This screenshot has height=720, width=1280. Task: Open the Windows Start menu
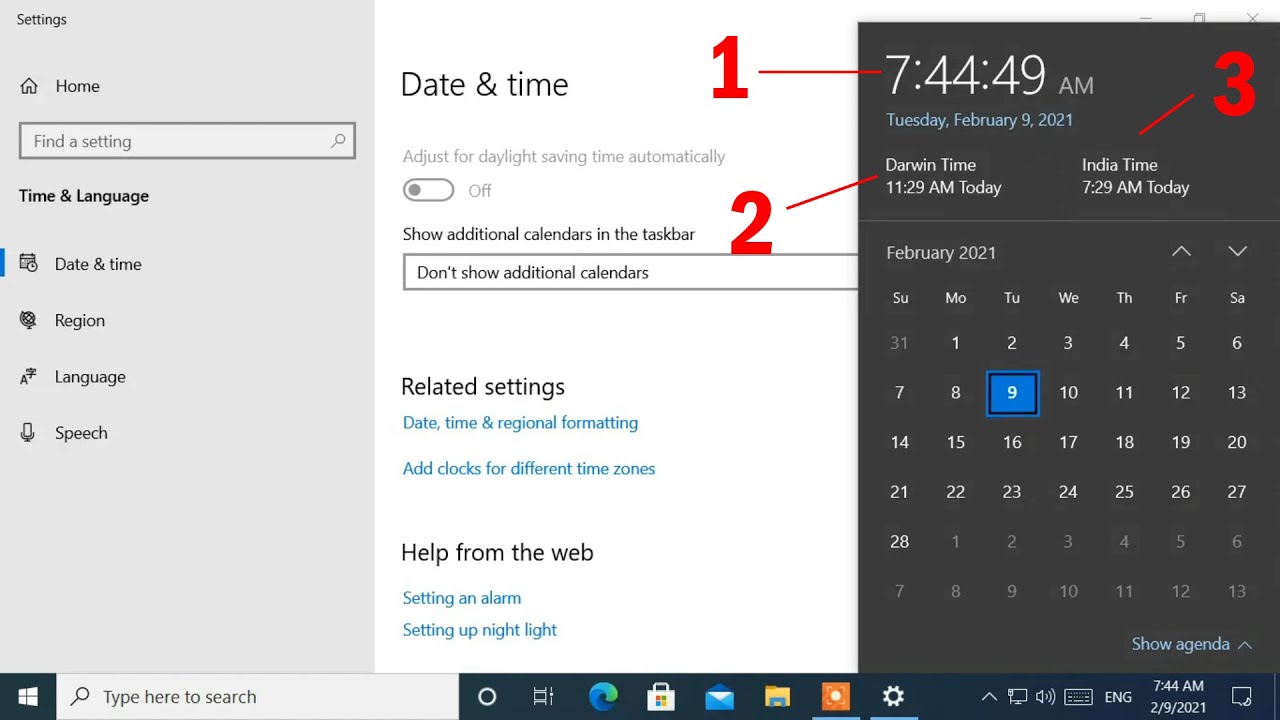point(28,697)
